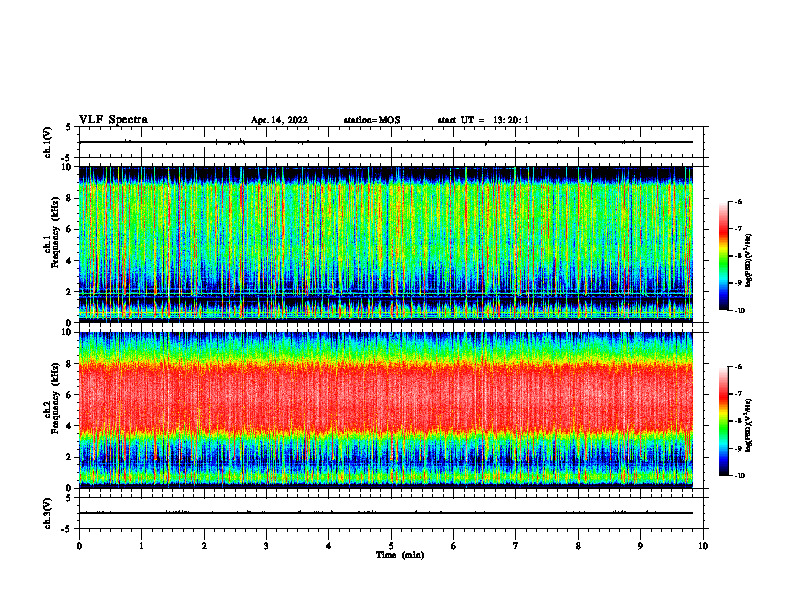Click time axis tick label "1"

click(x=141, y=546)
